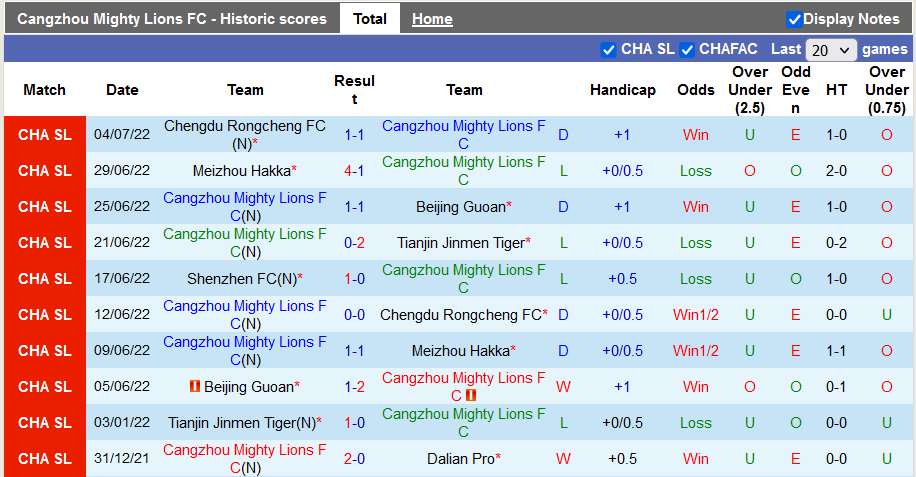Toggle the Display Notes checkbox
This screenshot has width=916, height=477.
(794, 19)
